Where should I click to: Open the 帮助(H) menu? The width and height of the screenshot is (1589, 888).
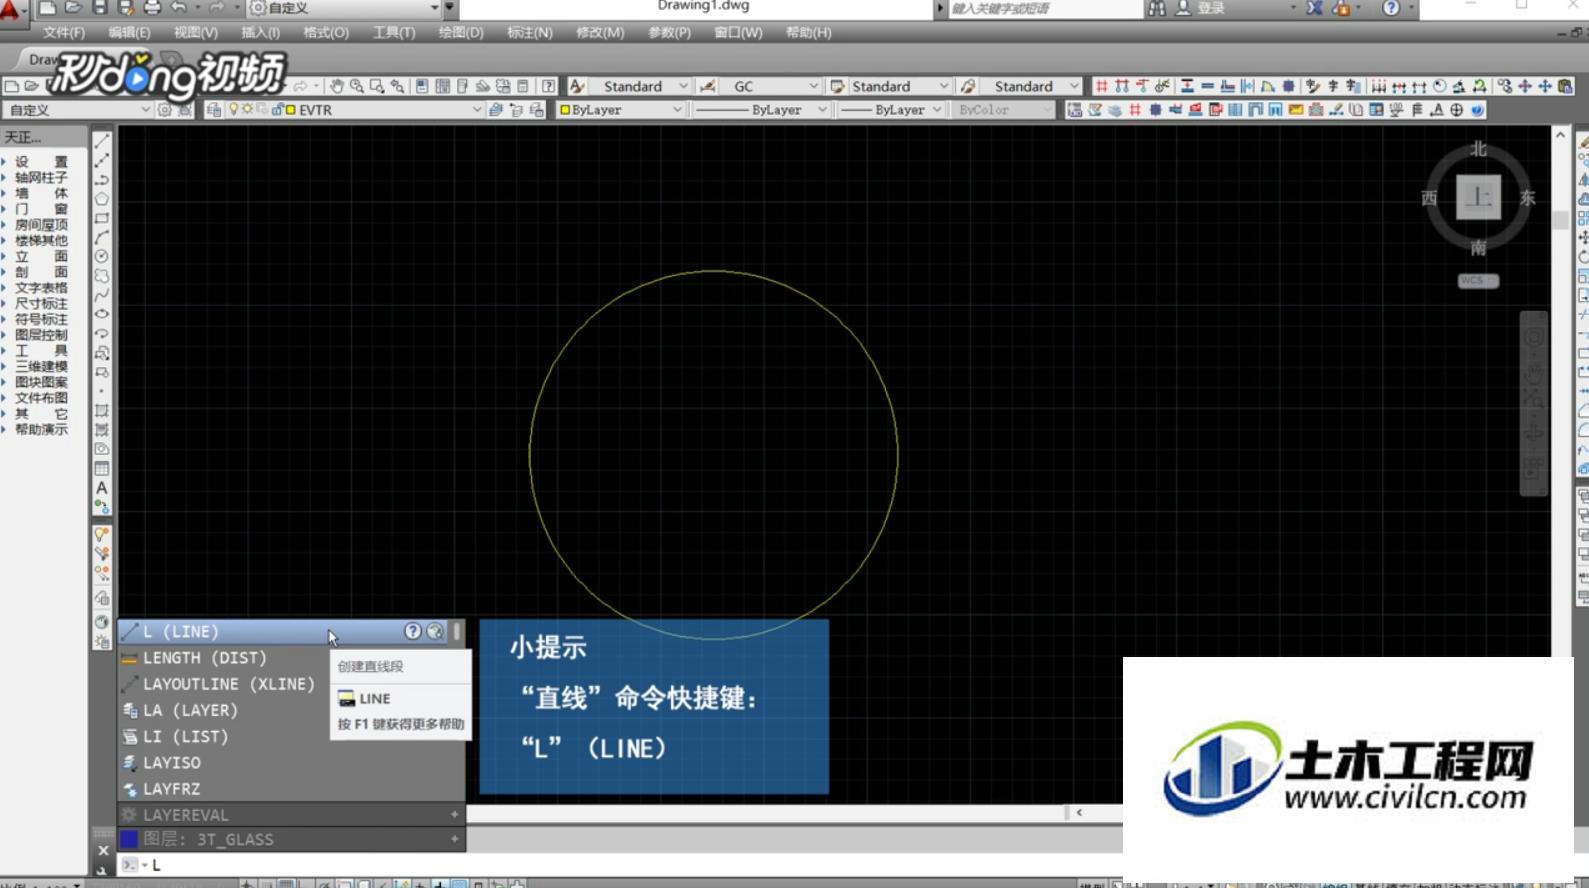[808, 32]
